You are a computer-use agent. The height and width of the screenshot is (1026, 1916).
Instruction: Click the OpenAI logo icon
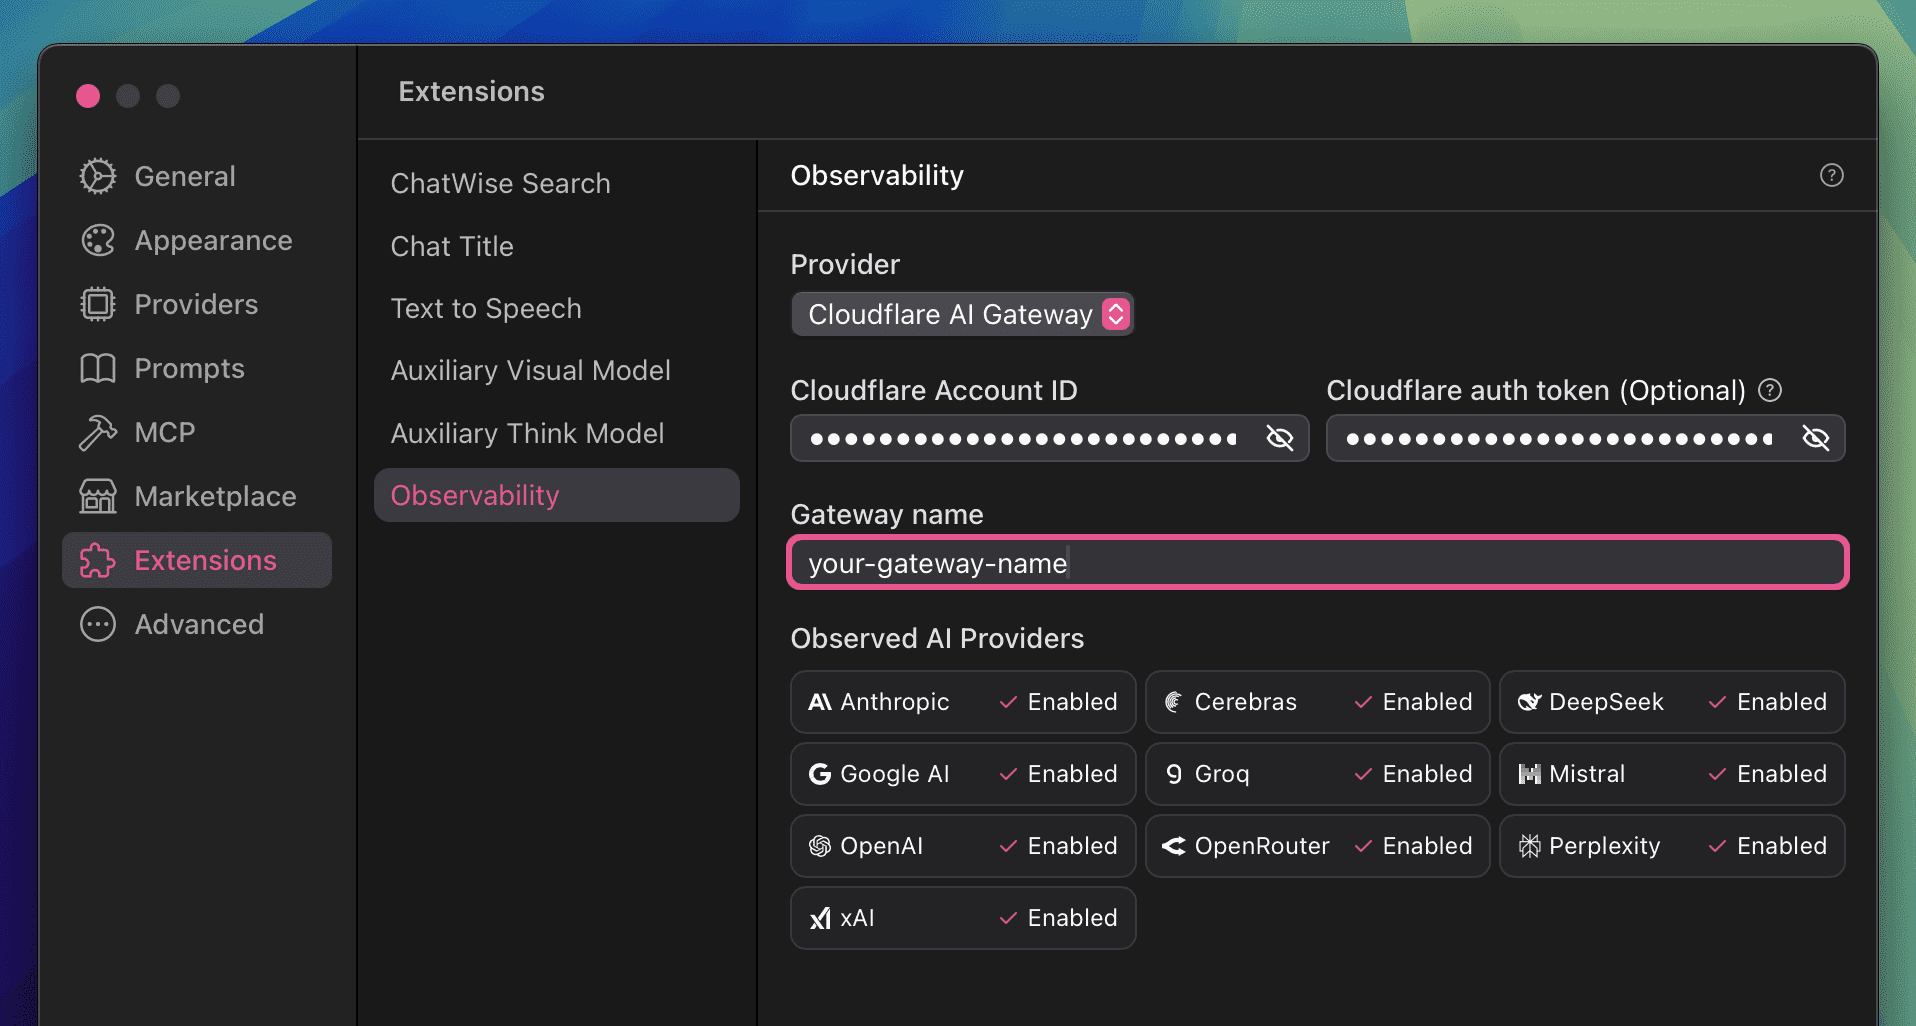(820, 846)
